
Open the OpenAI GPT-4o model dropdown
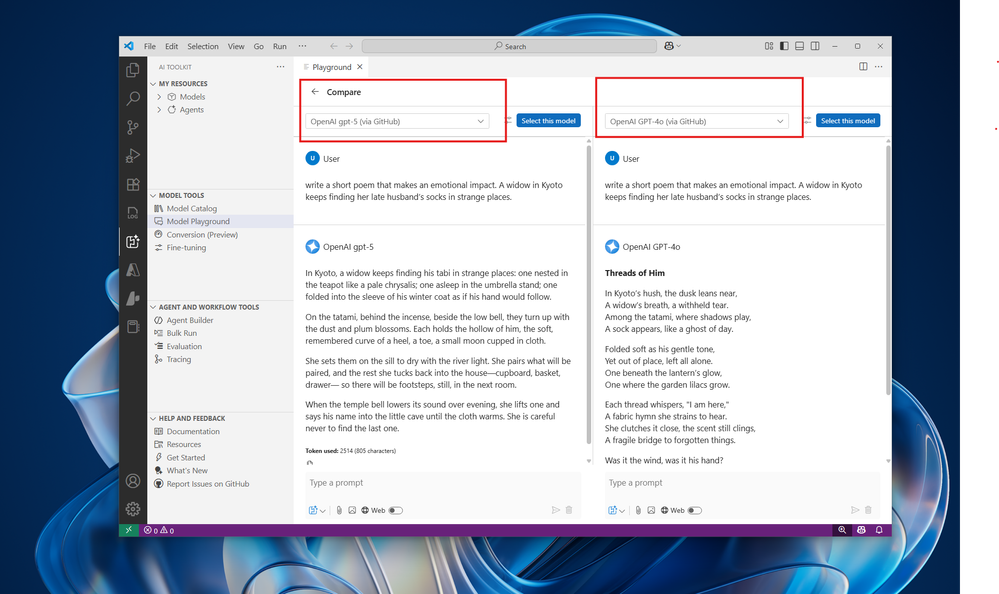(697, 121)
